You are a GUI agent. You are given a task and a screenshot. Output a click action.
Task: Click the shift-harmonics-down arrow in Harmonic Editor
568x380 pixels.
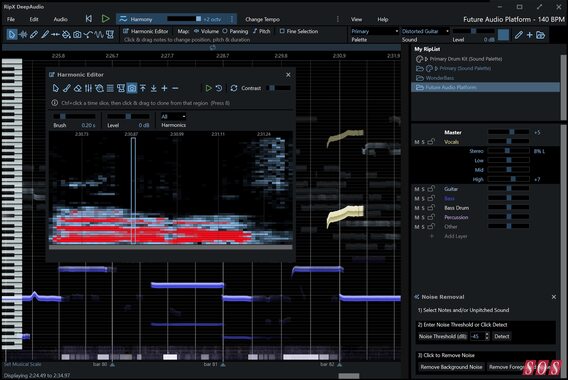coord(154,88)
